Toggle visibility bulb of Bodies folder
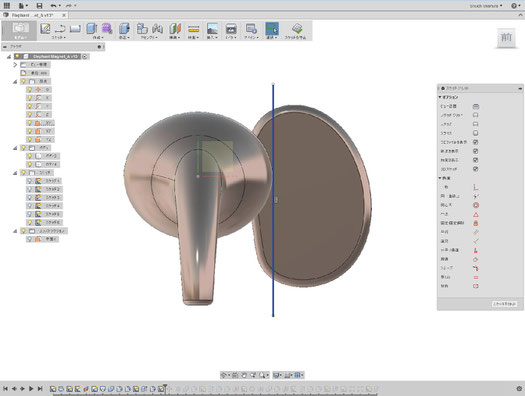Screen dimensions: 525x396 point(23,148)
